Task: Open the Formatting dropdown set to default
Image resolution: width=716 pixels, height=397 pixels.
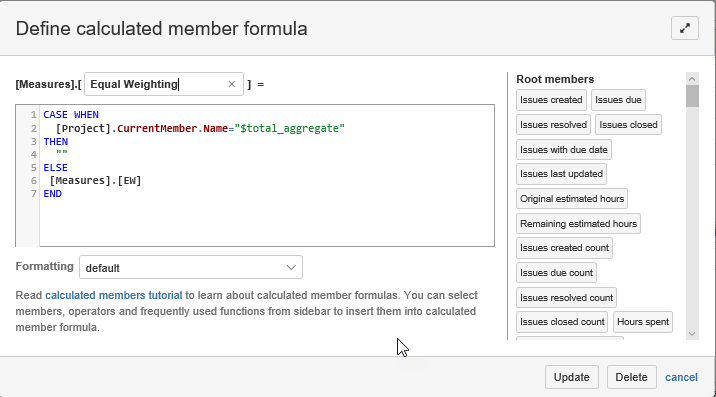Action: pyautogui.click(x=191, y=267)
